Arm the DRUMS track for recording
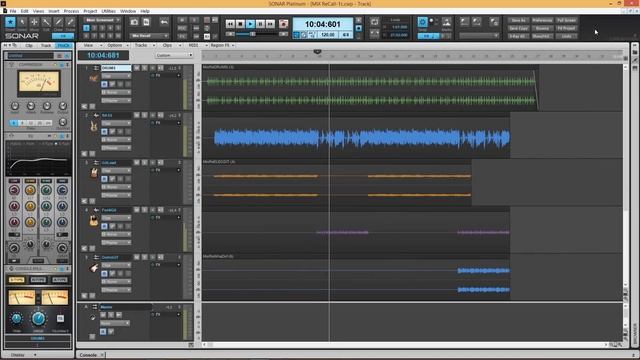 coord(152,68)
